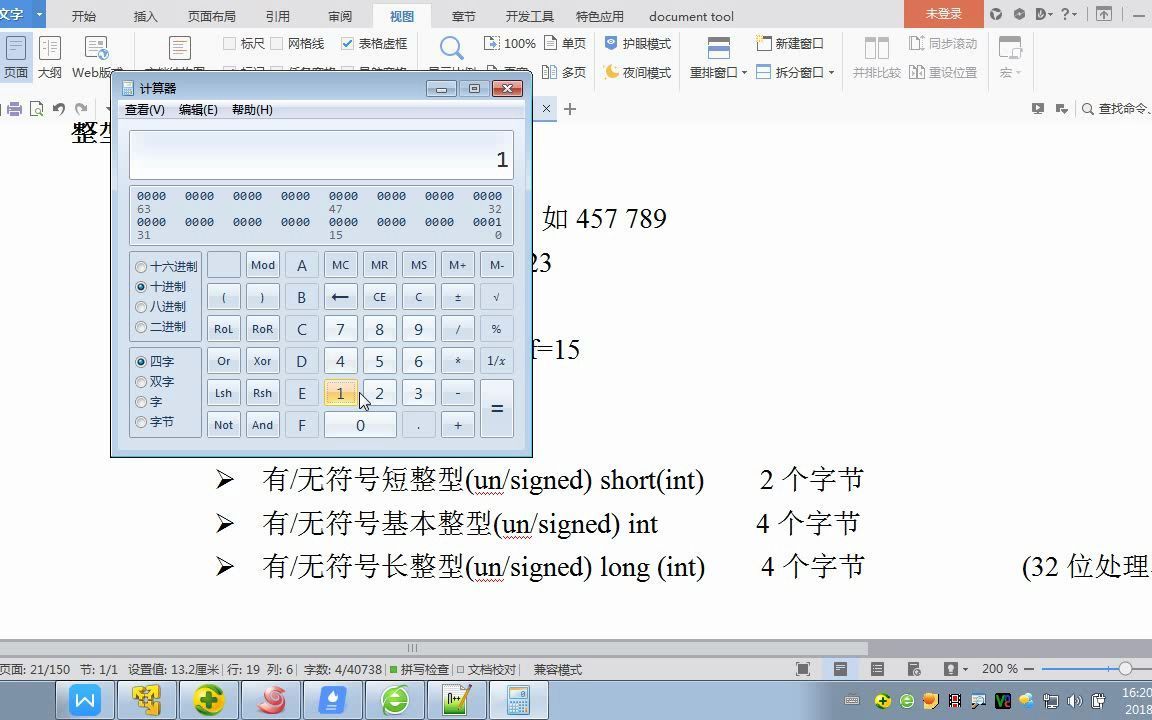The image size is (1152, 720).
Task: Switch to the 引用 ribbon tab
Action: click(x=278, y=16)
